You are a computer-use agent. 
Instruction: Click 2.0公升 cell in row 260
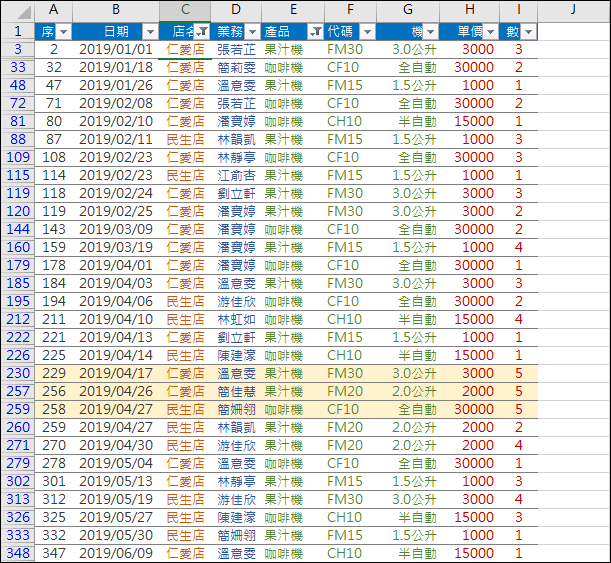408,427
